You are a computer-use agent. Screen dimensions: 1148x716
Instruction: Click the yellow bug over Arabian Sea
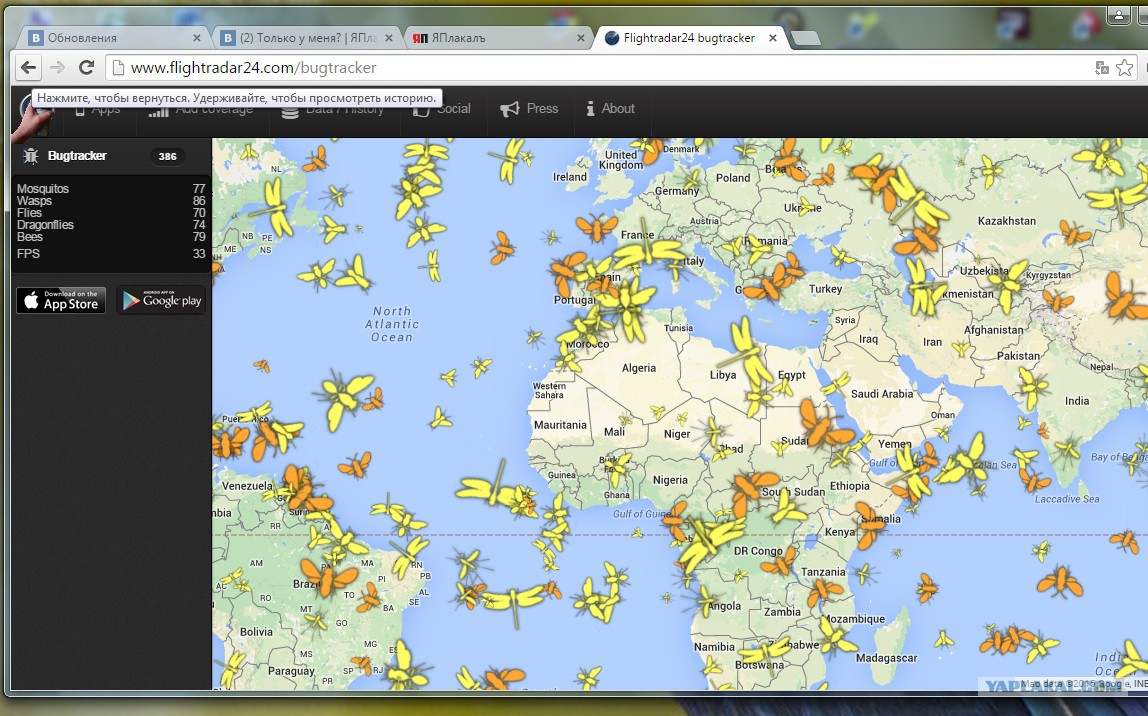[966, 460]
